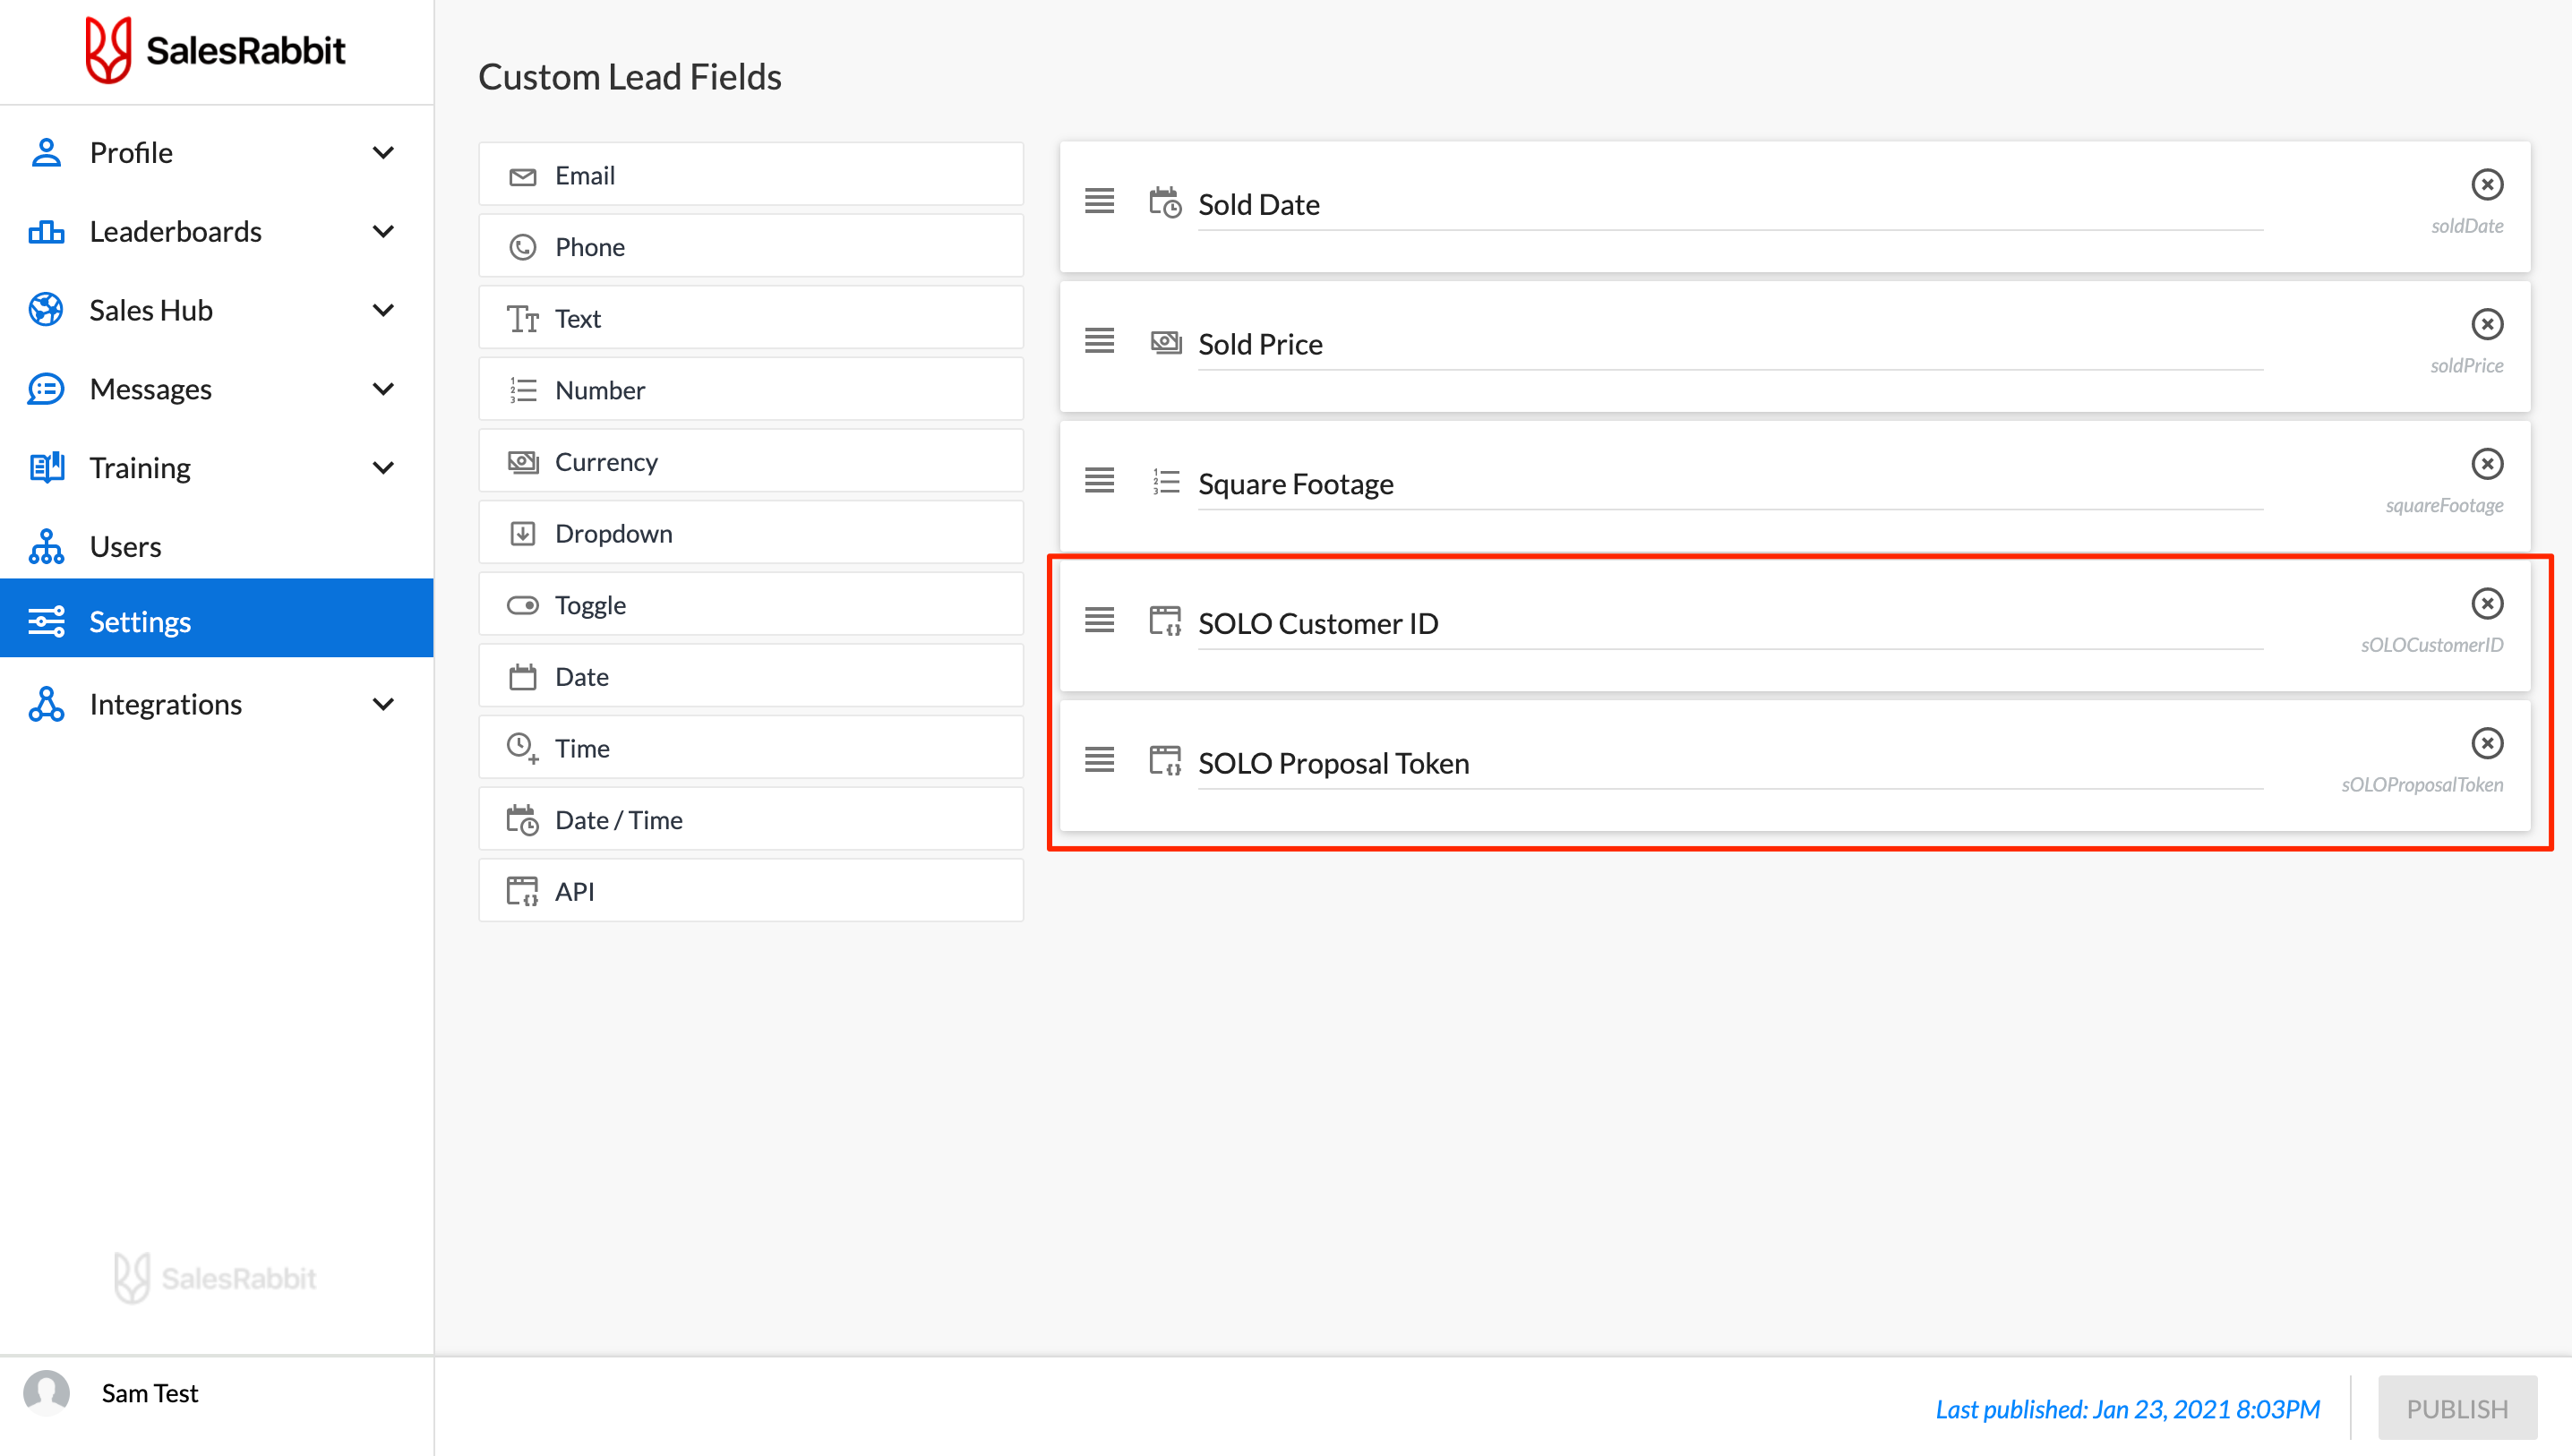Edit the Sold Date name field
The height and width of the screenshot is (1456, 2572).
1730,205
